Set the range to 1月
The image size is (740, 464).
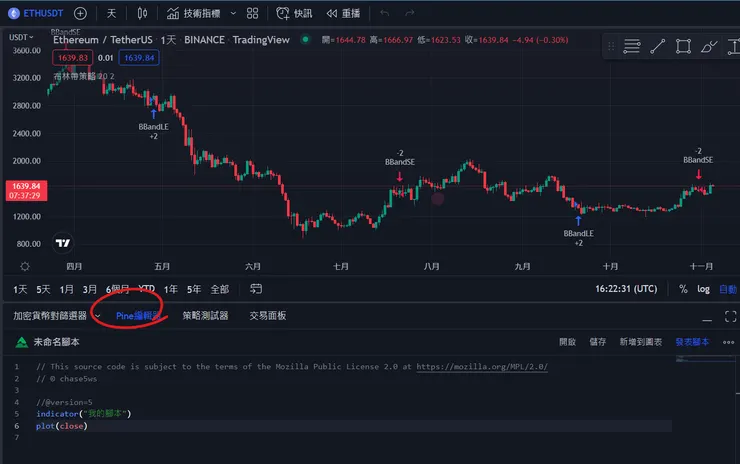point(67,289)
